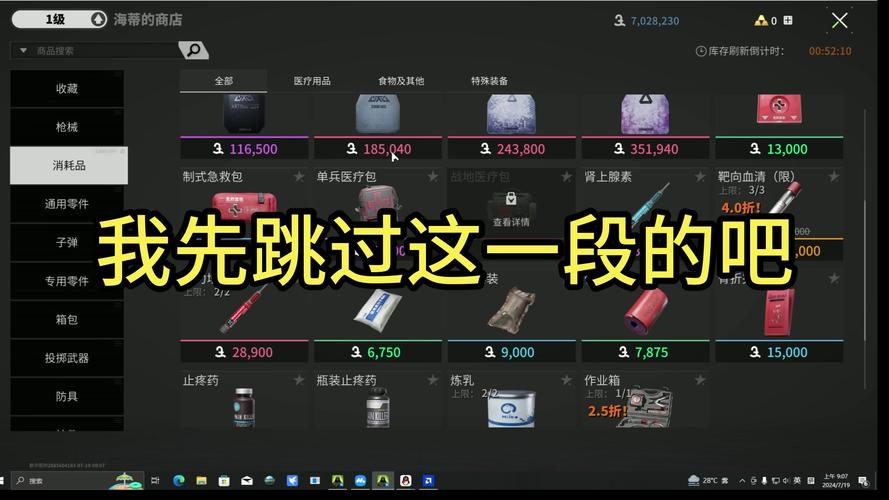
Task: Launch Microsoft Edge from taskbar
Action: 179,480
